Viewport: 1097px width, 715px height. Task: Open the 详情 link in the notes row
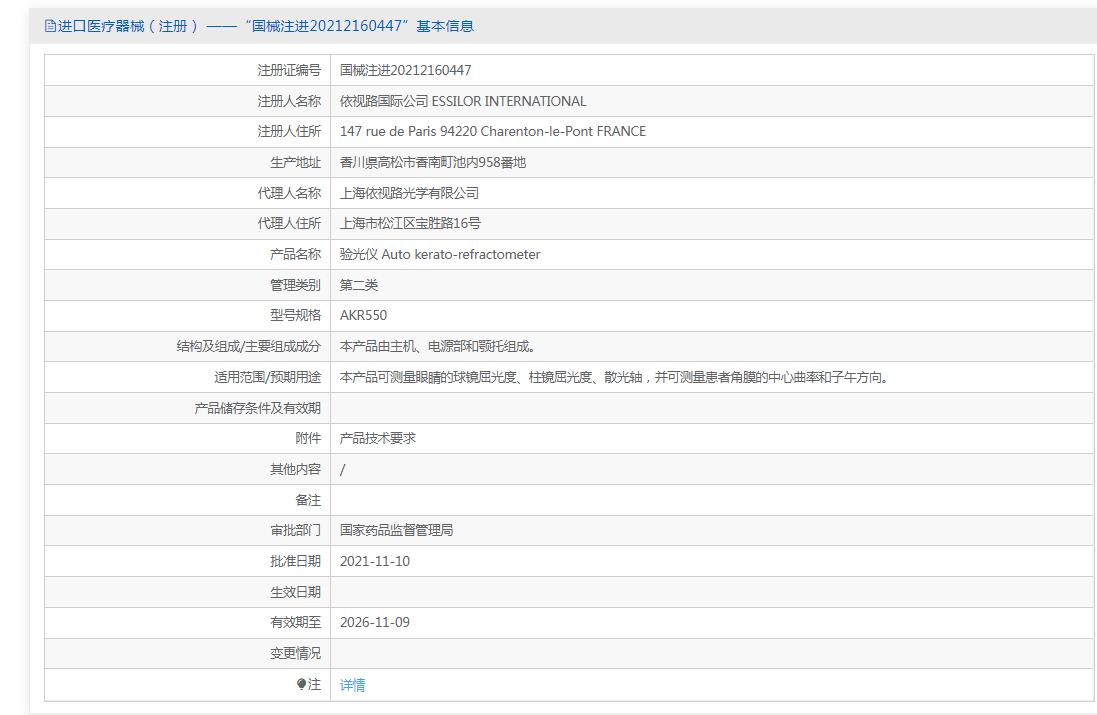click(353, 685)
